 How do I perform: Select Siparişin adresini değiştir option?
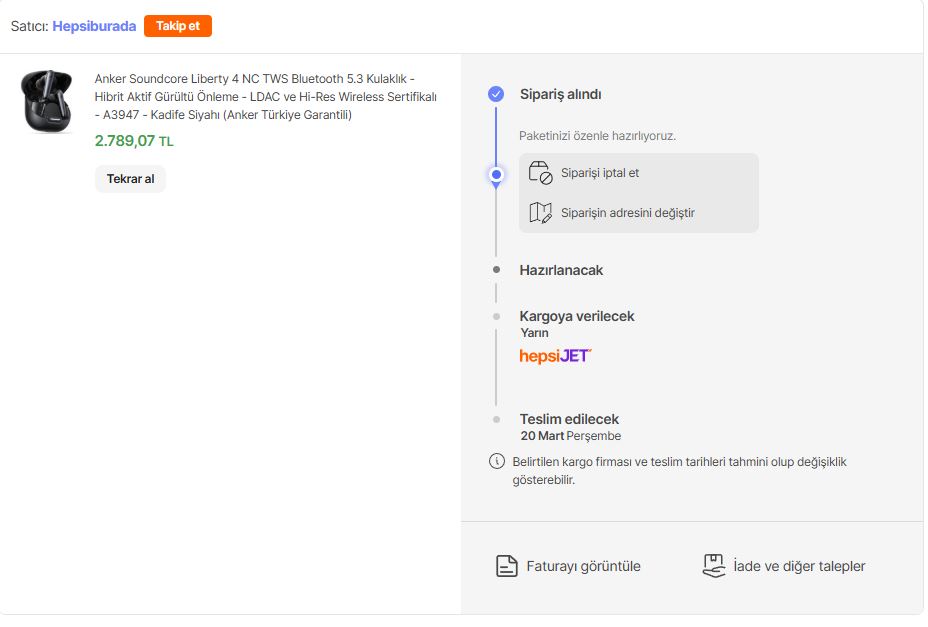(x=627, y=213)
